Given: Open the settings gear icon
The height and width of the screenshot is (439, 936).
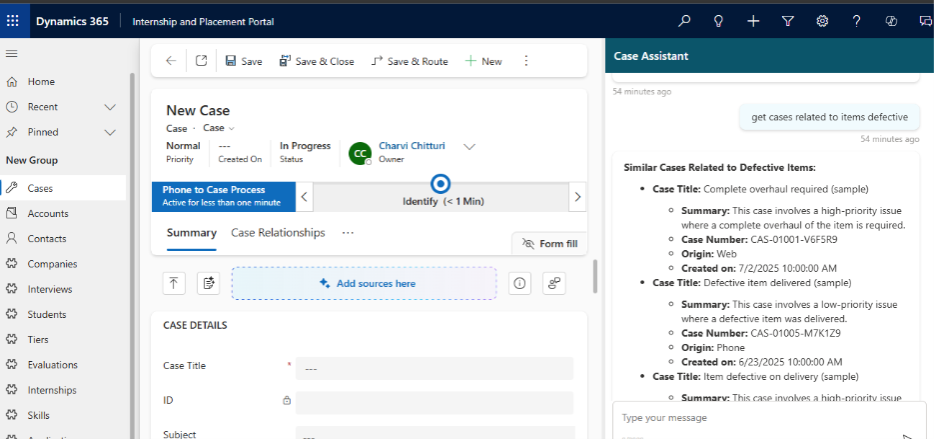Looking at the screenshot, I should tap(822, 21).
